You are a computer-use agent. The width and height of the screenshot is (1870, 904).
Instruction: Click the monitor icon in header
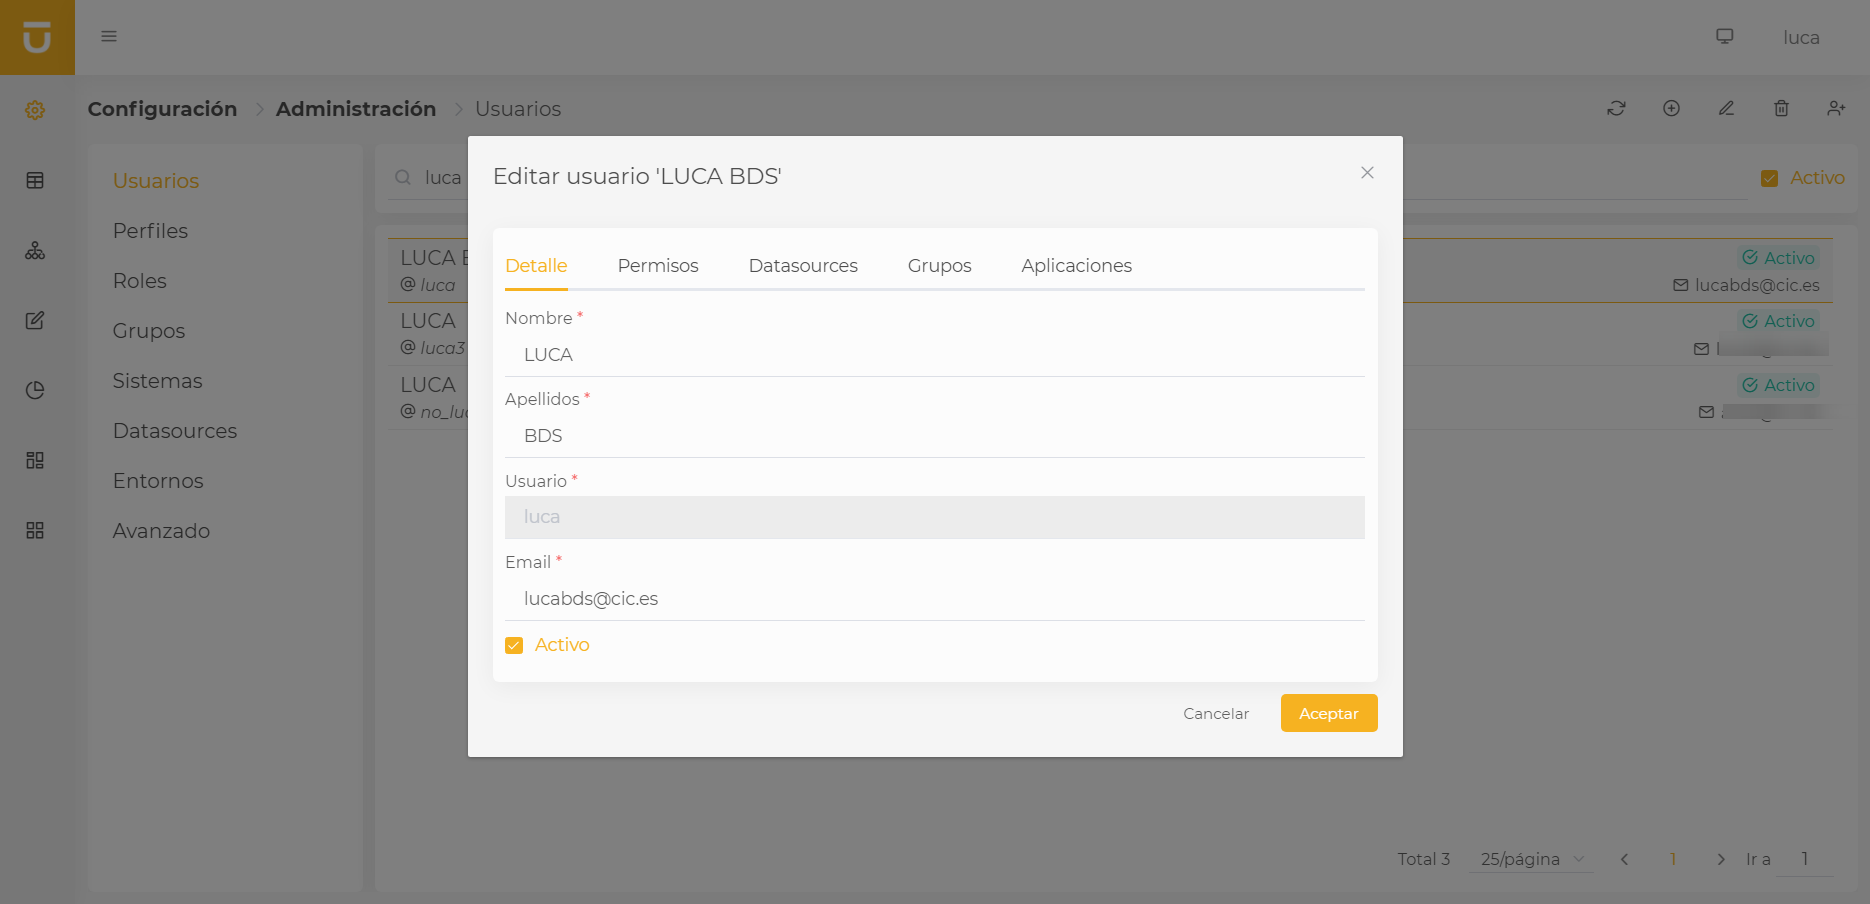(1725, 37)
